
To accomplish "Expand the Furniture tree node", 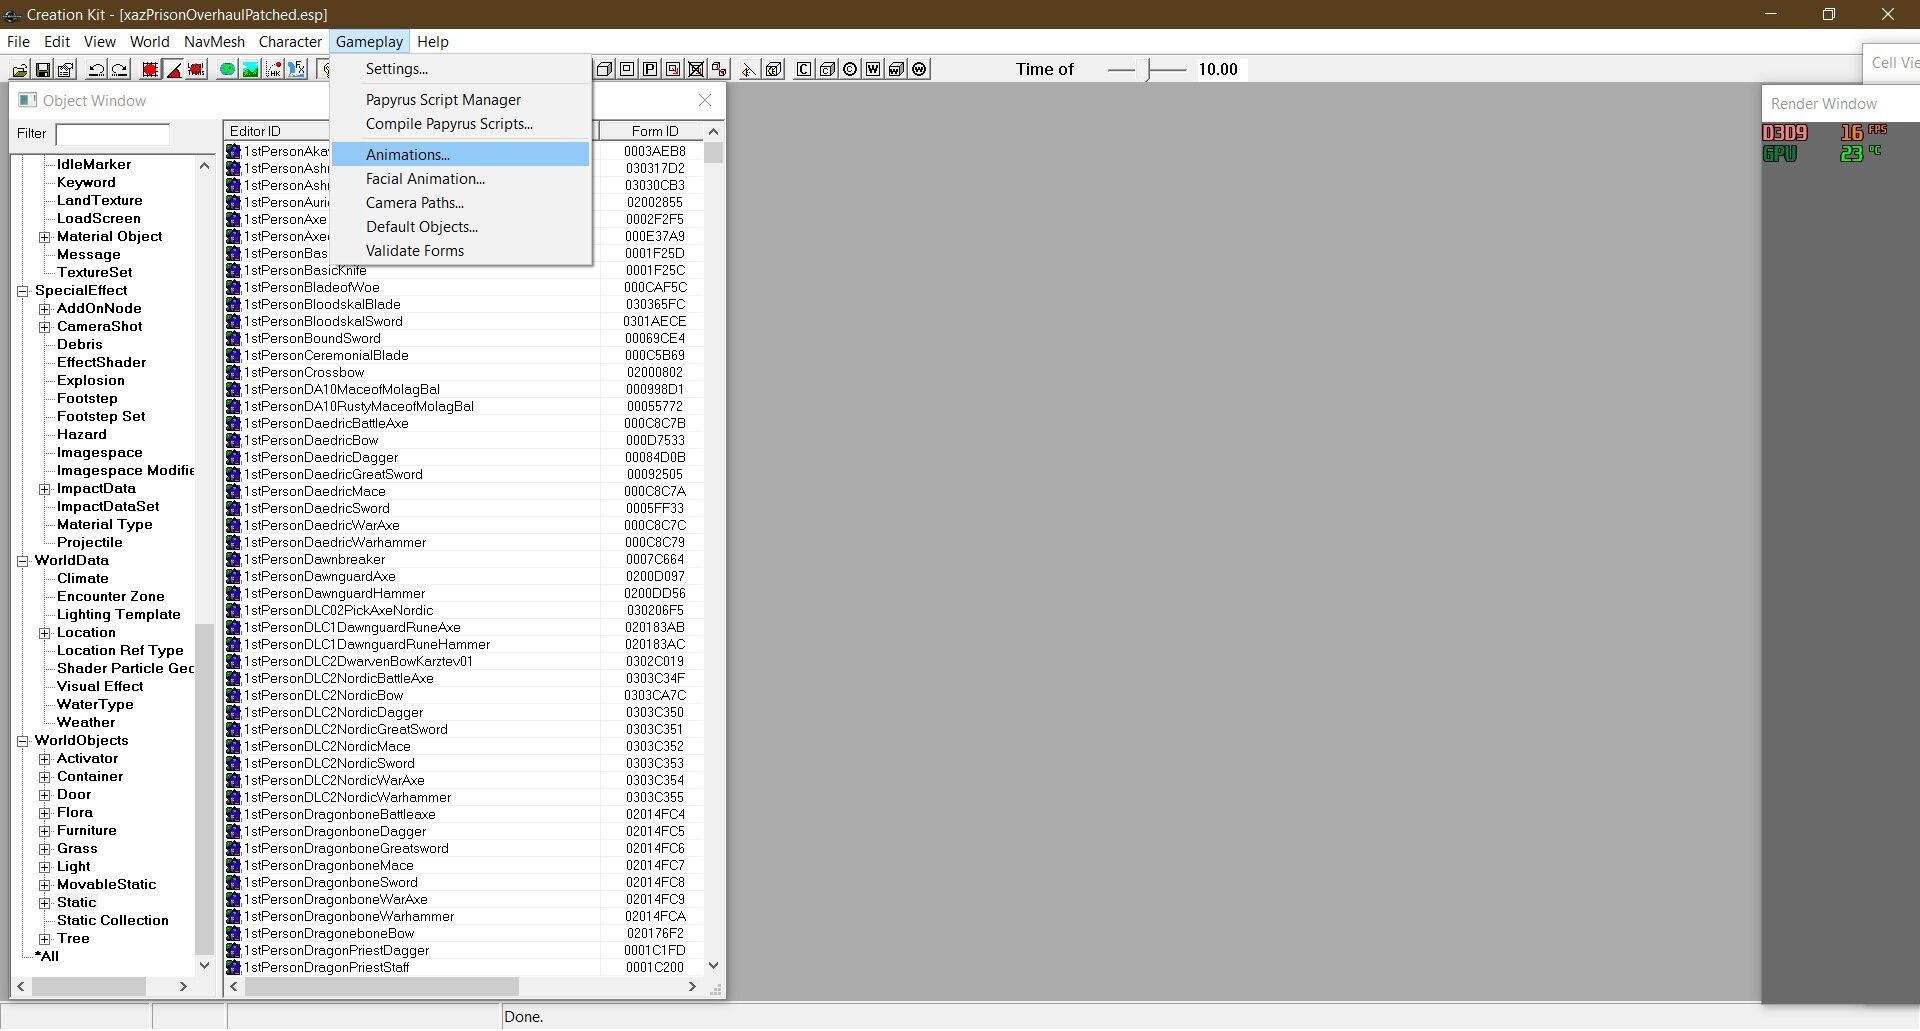I will [x=44, y=831].
